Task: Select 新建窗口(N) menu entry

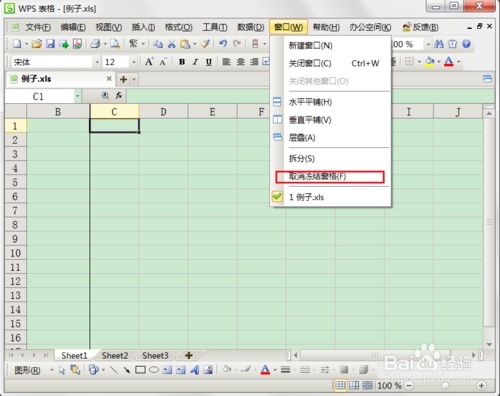Action: tap(330, 45)
